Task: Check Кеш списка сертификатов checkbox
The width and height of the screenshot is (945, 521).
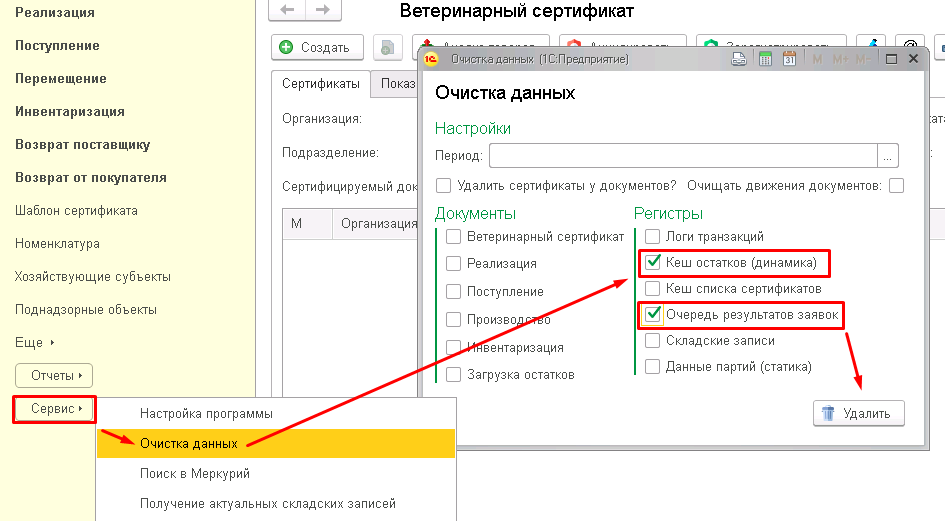Action: point(652,288)
